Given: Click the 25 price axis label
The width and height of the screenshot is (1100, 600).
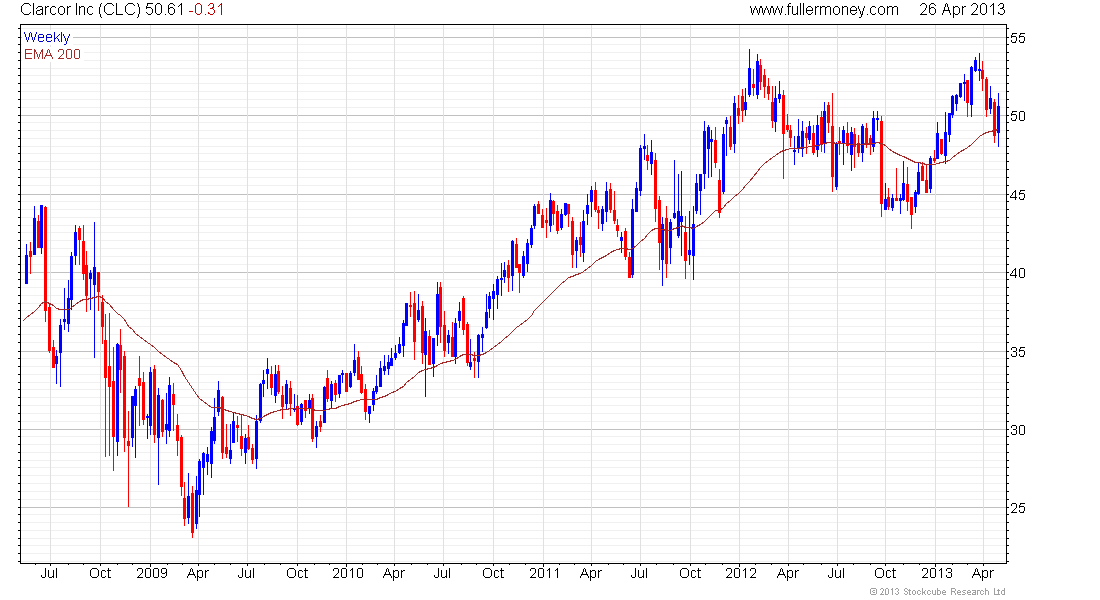Looking at the screenshot, I should pyautogui.click(x=1017, y=508).
